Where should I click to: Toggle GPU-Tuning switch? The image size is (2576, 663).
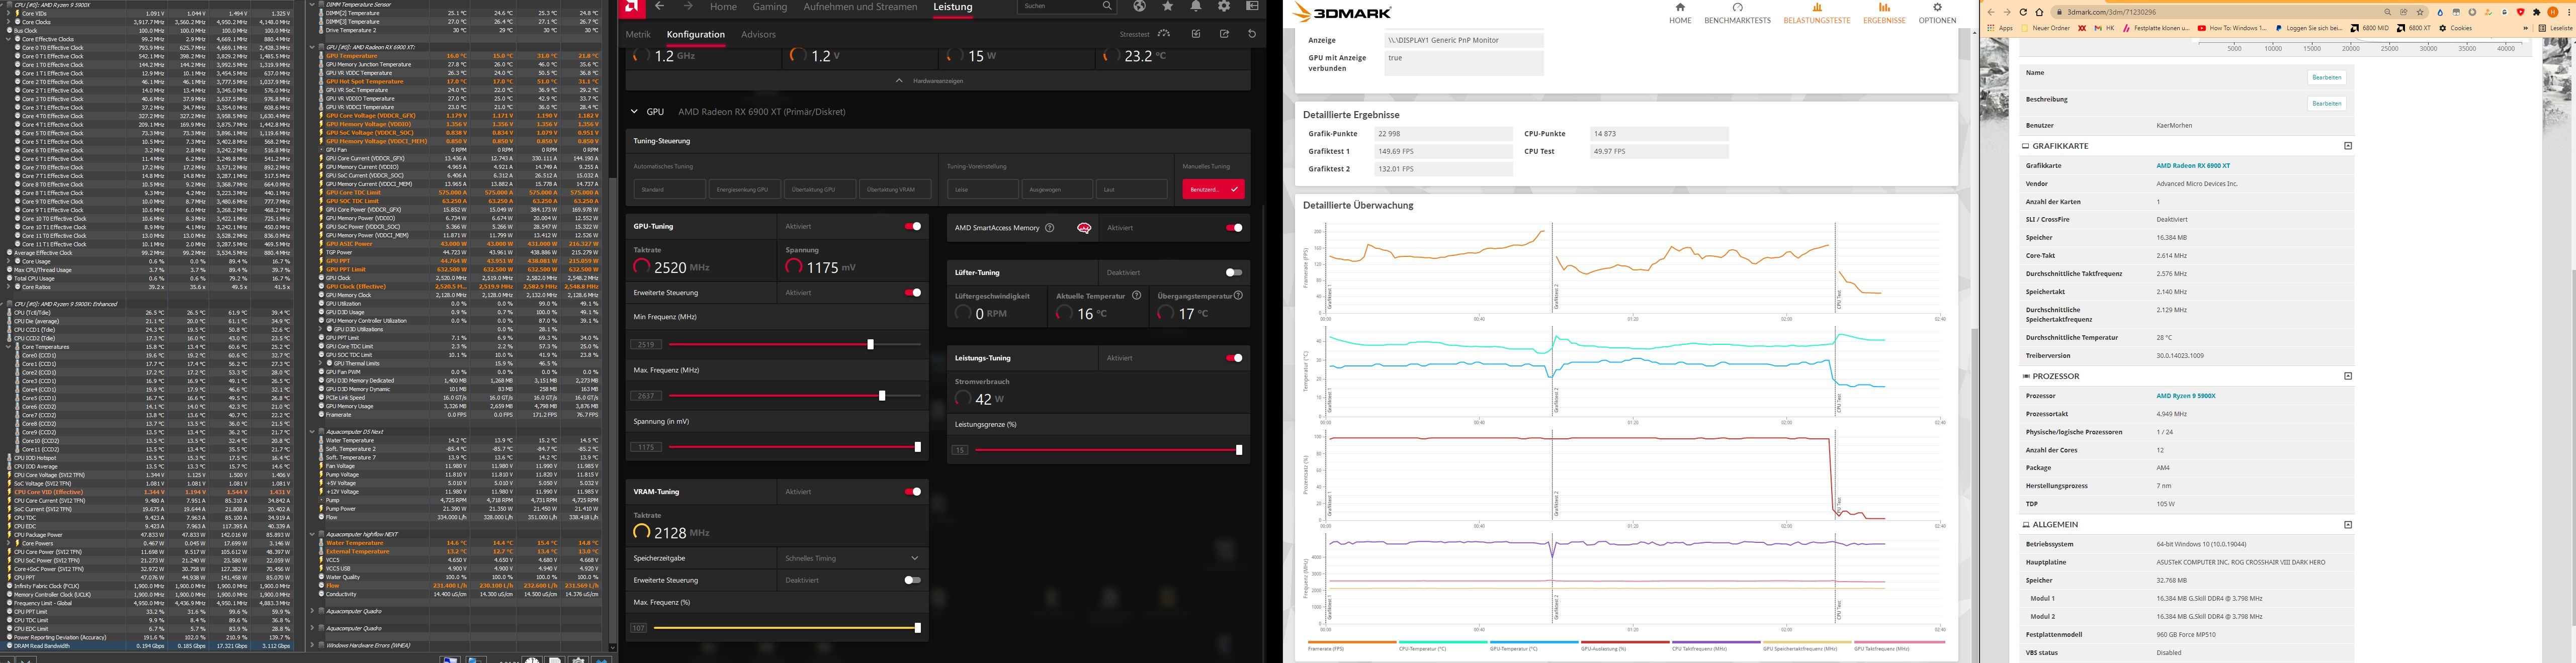click(x=913, y=227)
